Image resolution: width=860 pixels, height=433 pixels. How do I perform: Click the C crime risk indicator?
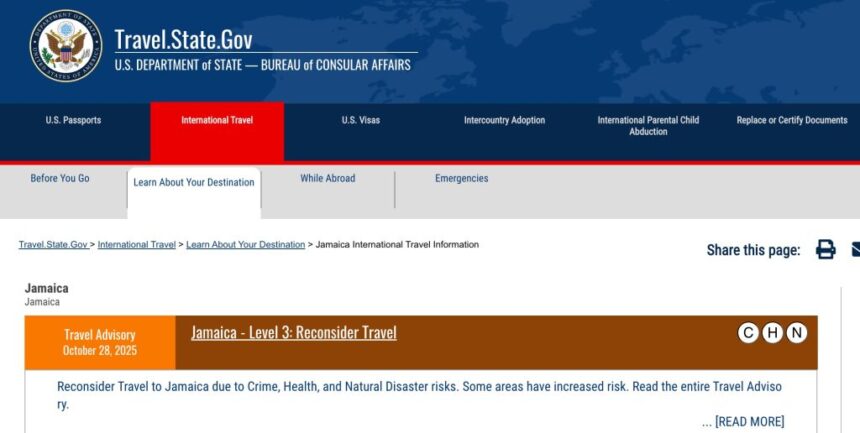748,333
